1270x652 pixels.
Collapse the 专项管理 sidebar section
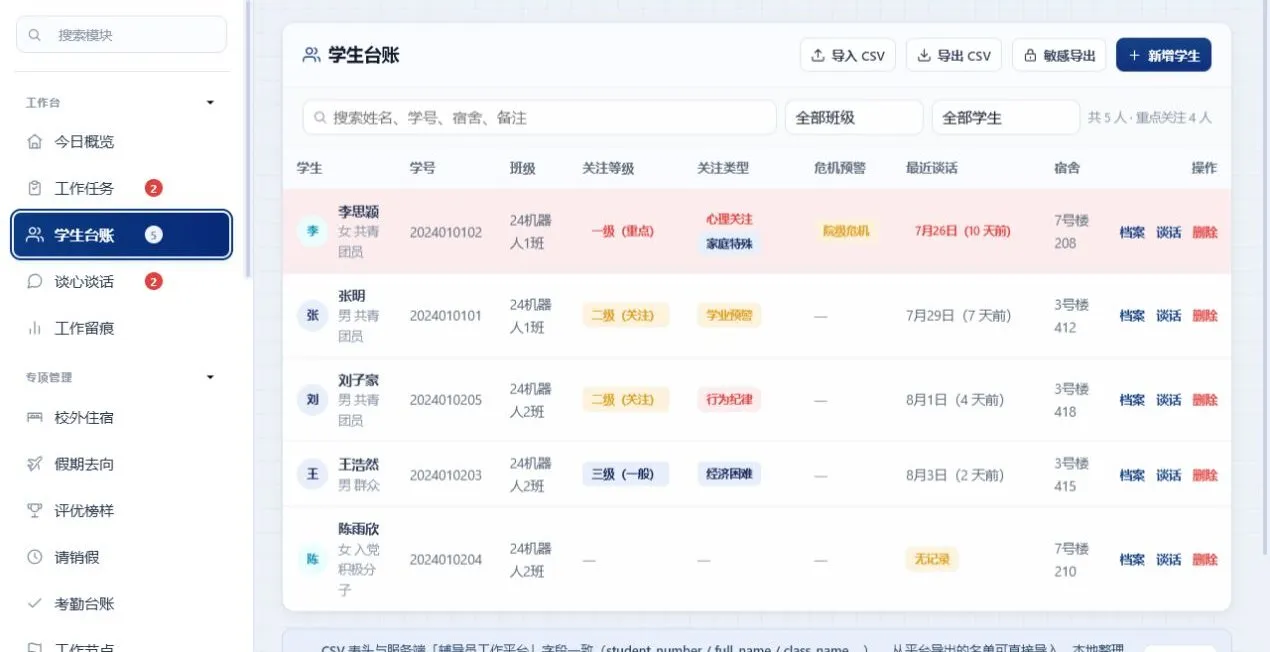tap(210, 377)
